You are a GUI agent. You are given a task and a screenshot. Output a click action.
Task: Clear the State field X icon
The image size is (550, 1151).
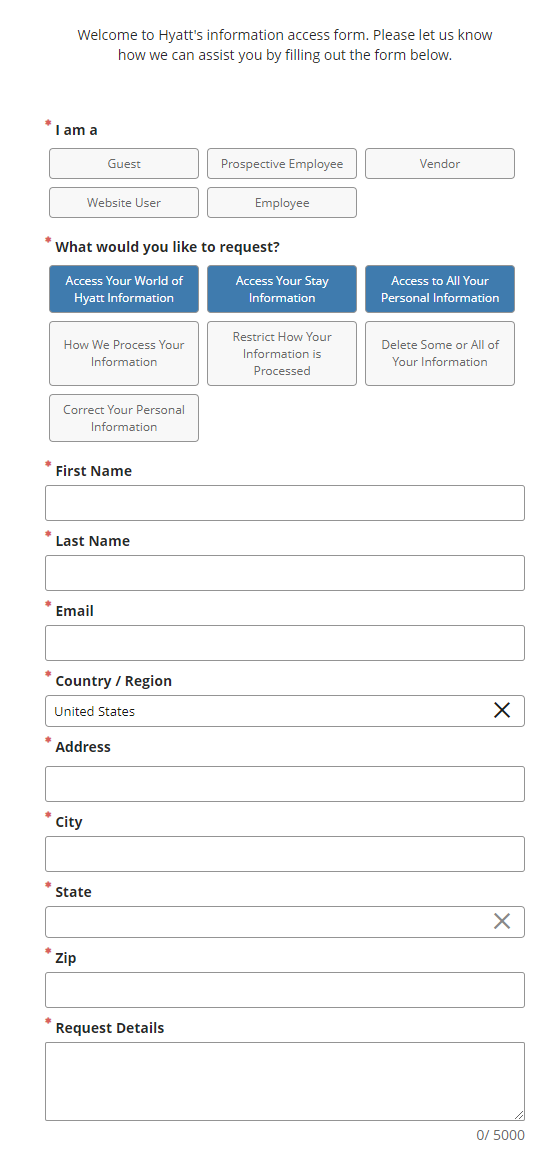point(502,921)
